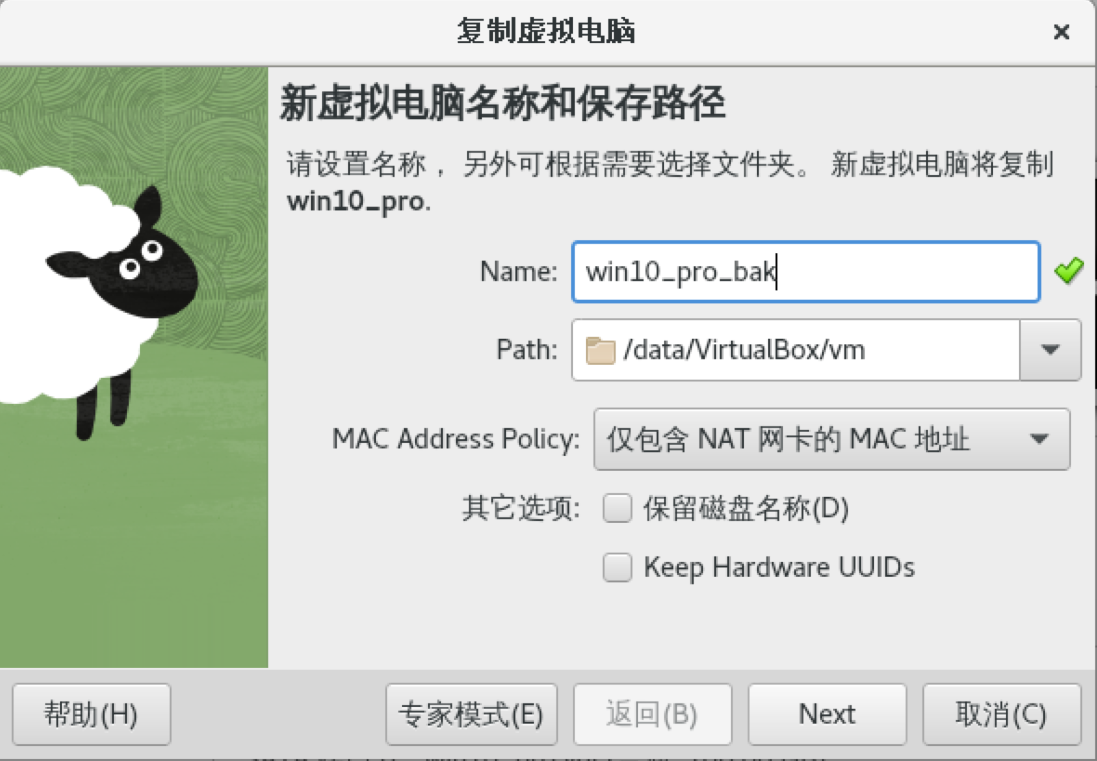The height and width of the screenshot is (761, 1097).
Task: Click the Keep Hardware UUIDs label text
Action: click(x=779, y=567)
